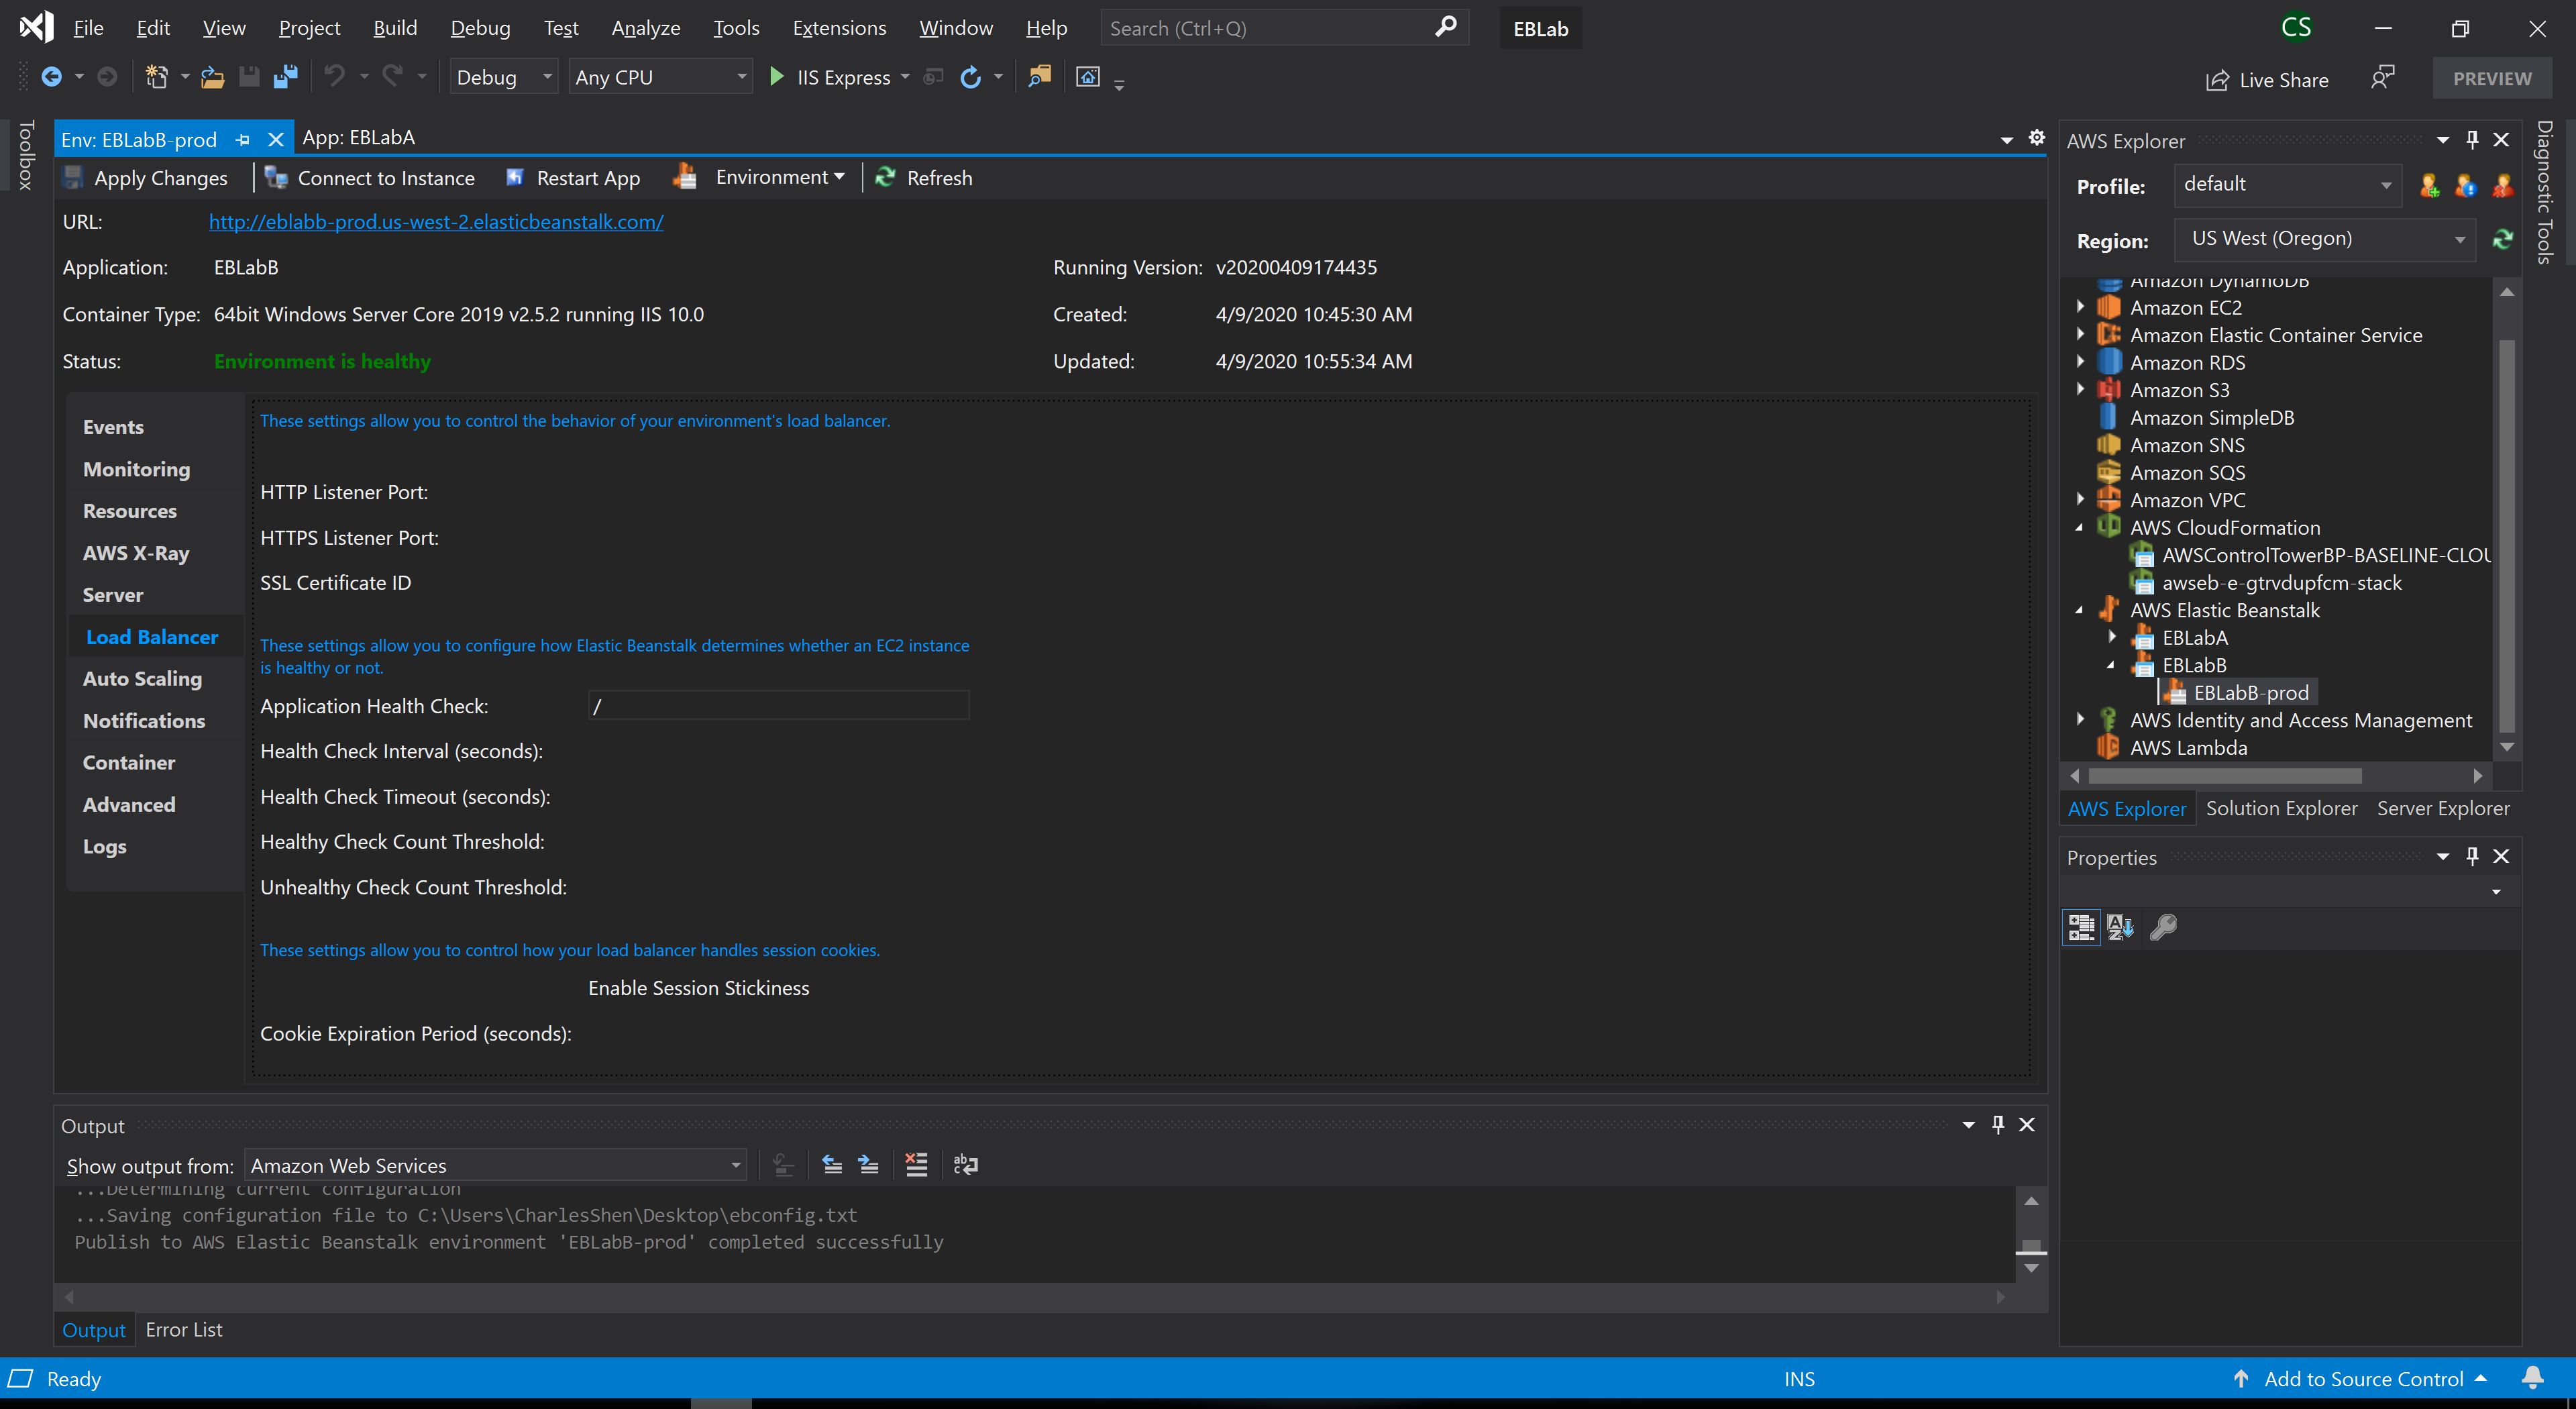Click Restart App
The height and width of the screenshot is (1409, 2576).
573,178
